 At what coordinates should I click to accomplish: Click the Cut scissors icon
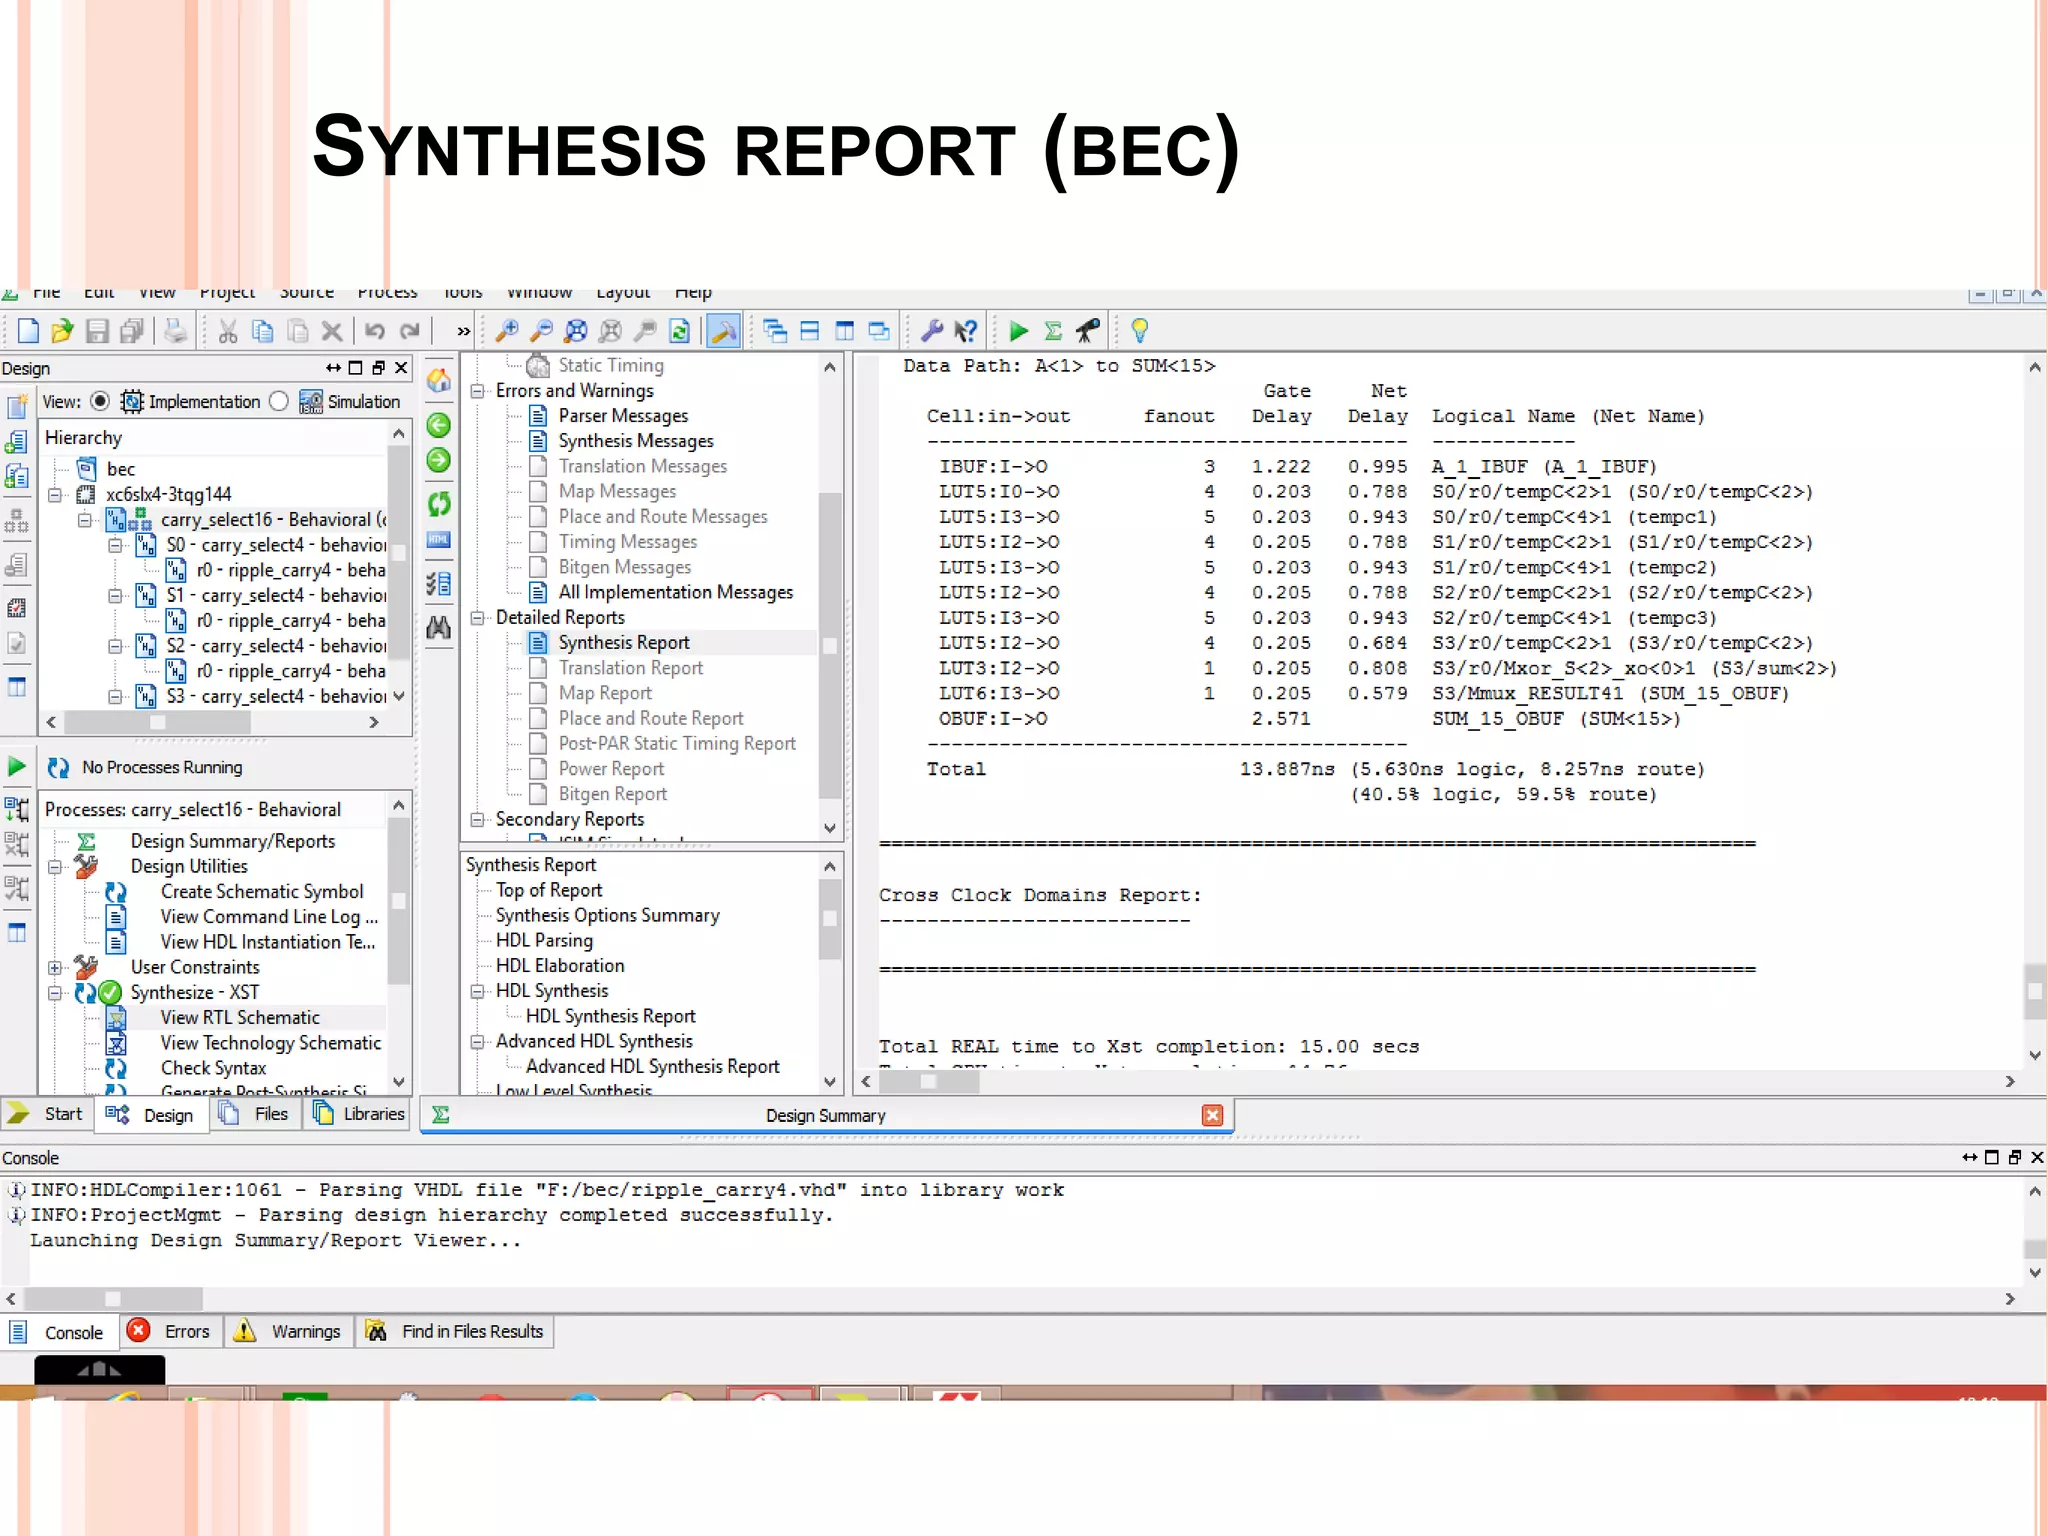pyautogui.click(x=228, y=331)
